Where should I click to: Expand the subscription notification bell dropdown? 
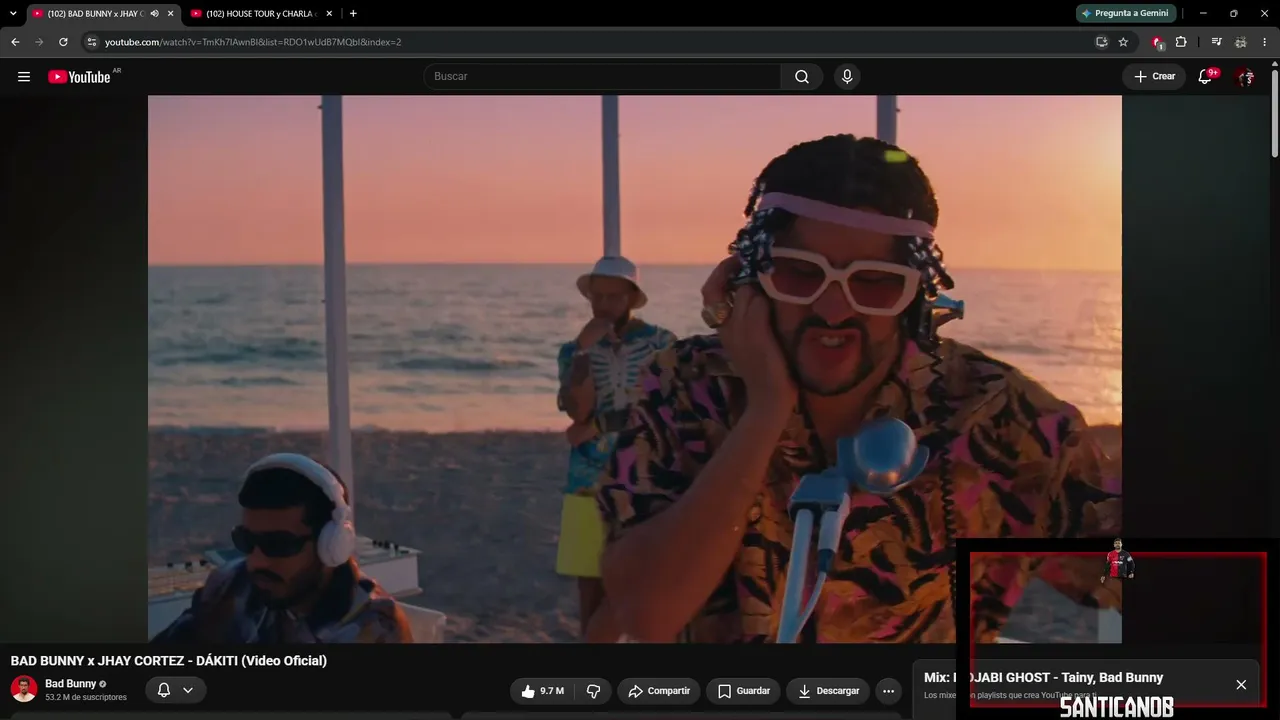tap(176, 690)
